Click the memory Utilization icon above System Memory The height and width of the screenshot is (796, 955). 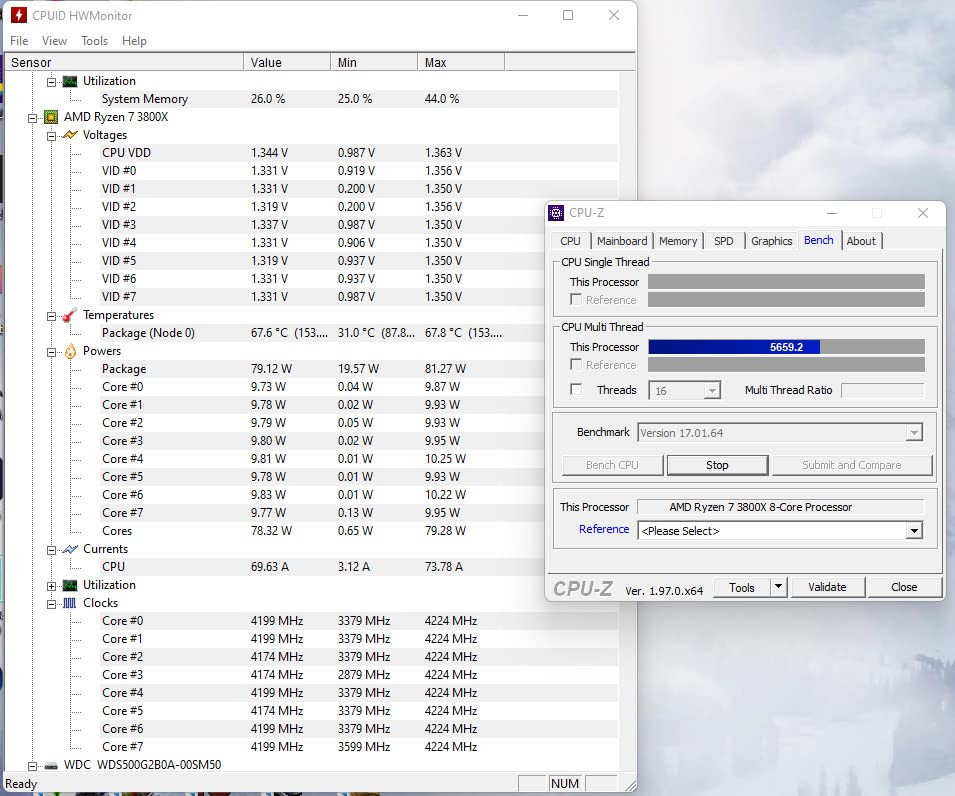click(x=70, y=81)
